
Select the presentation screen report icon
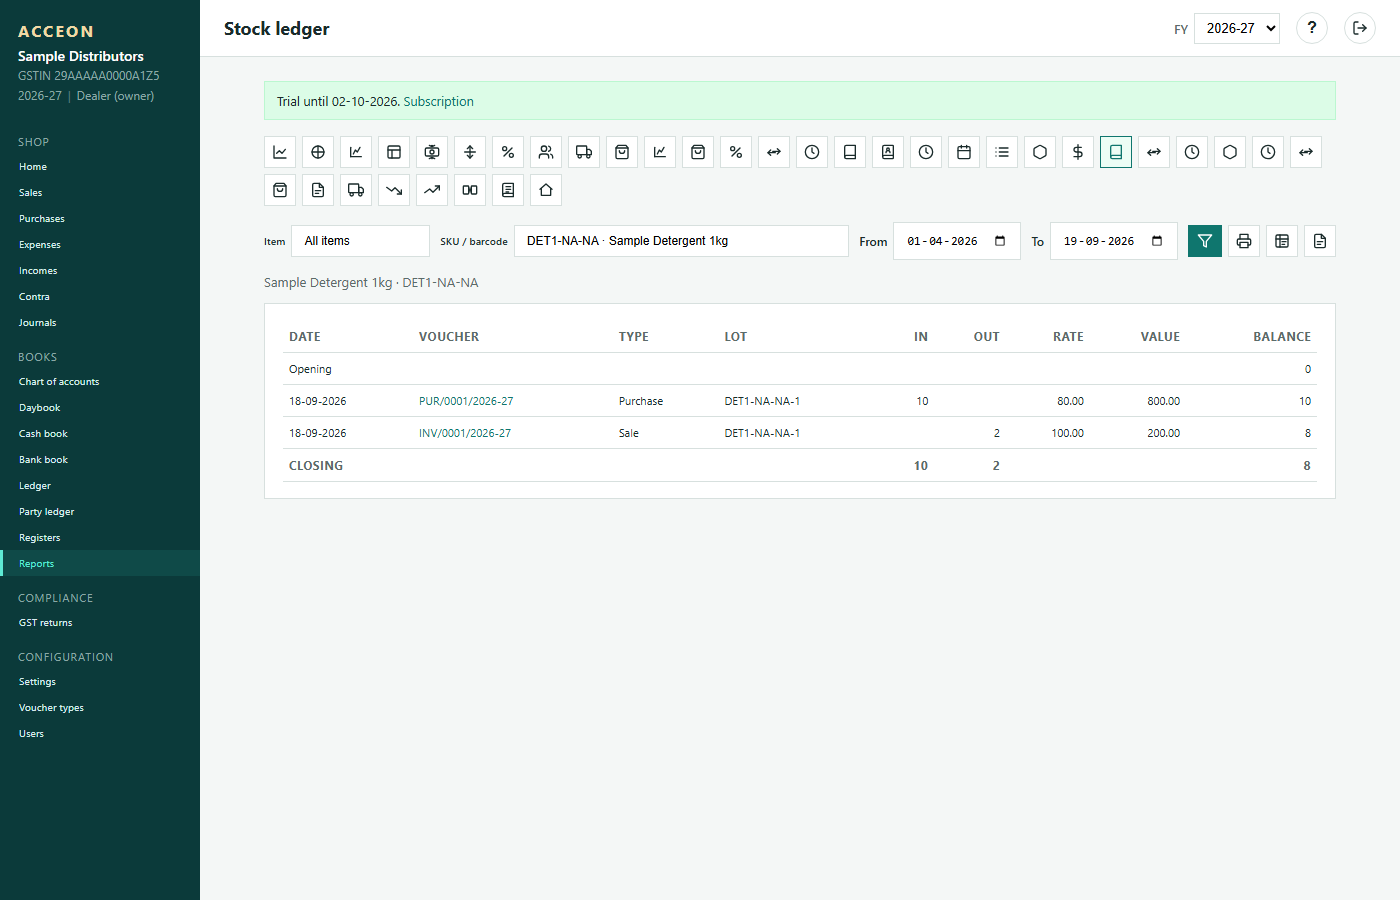tap(432, 152)
